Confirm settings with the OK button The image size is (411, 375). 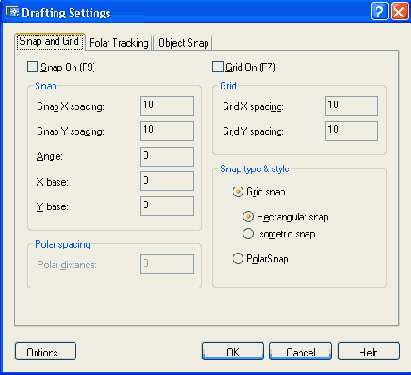click(x=233, y=351)
